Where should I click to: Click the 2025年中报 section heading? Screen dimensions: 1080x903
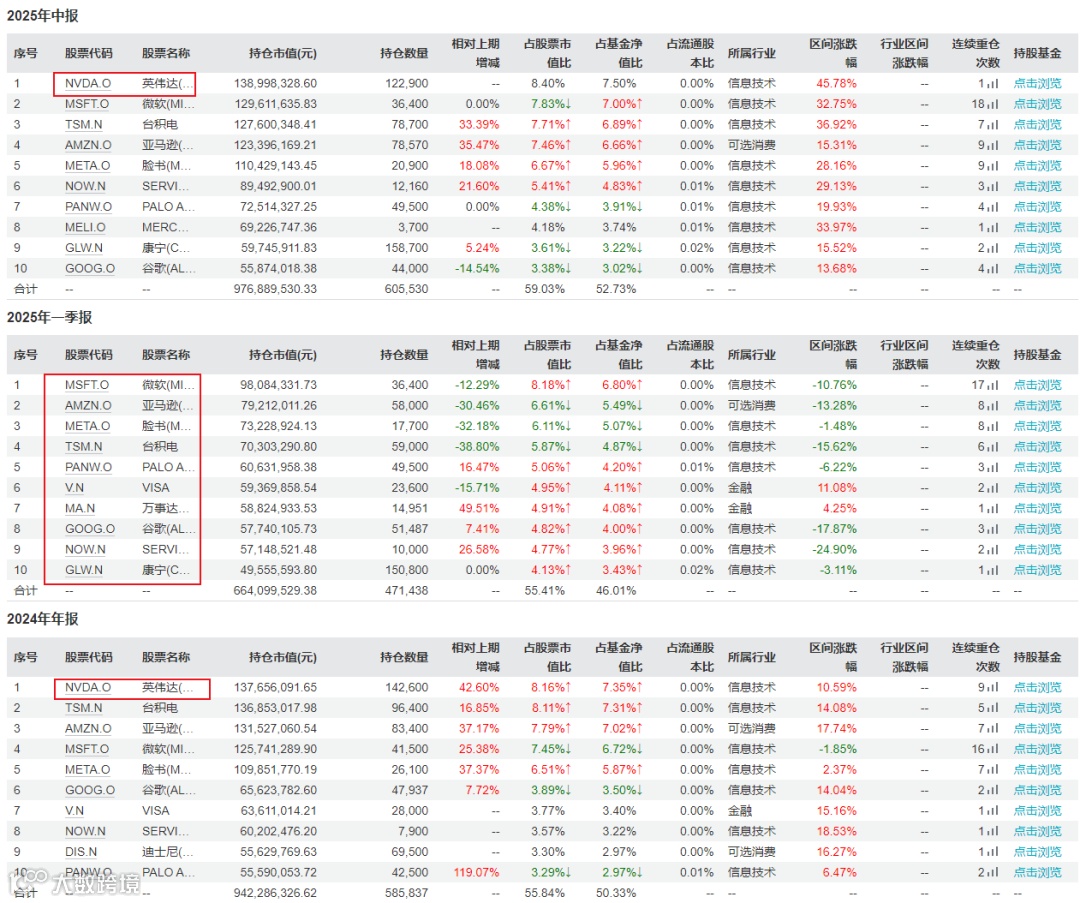[43, 15]
